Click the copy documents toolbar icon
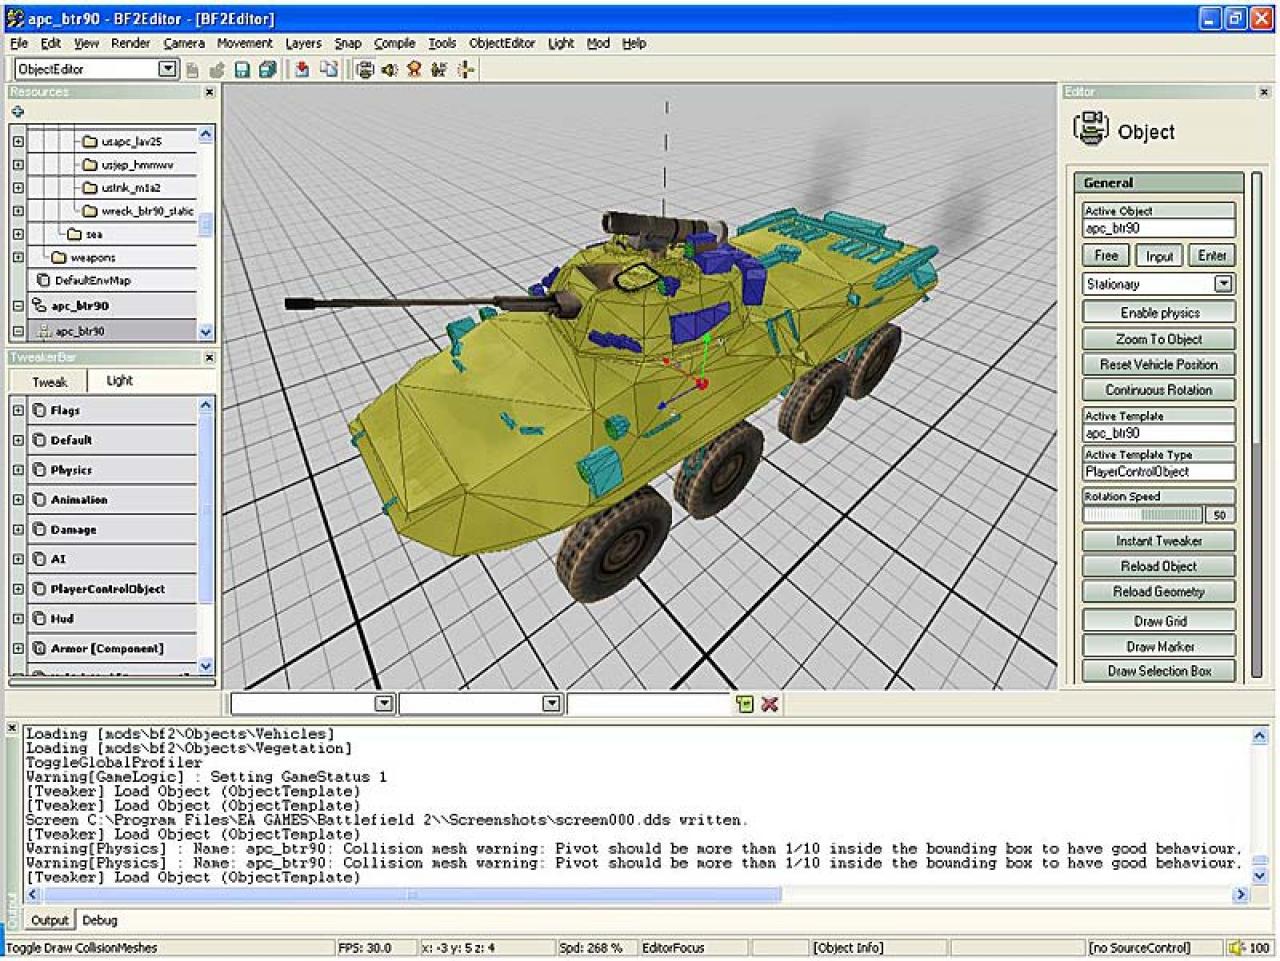 329,69
